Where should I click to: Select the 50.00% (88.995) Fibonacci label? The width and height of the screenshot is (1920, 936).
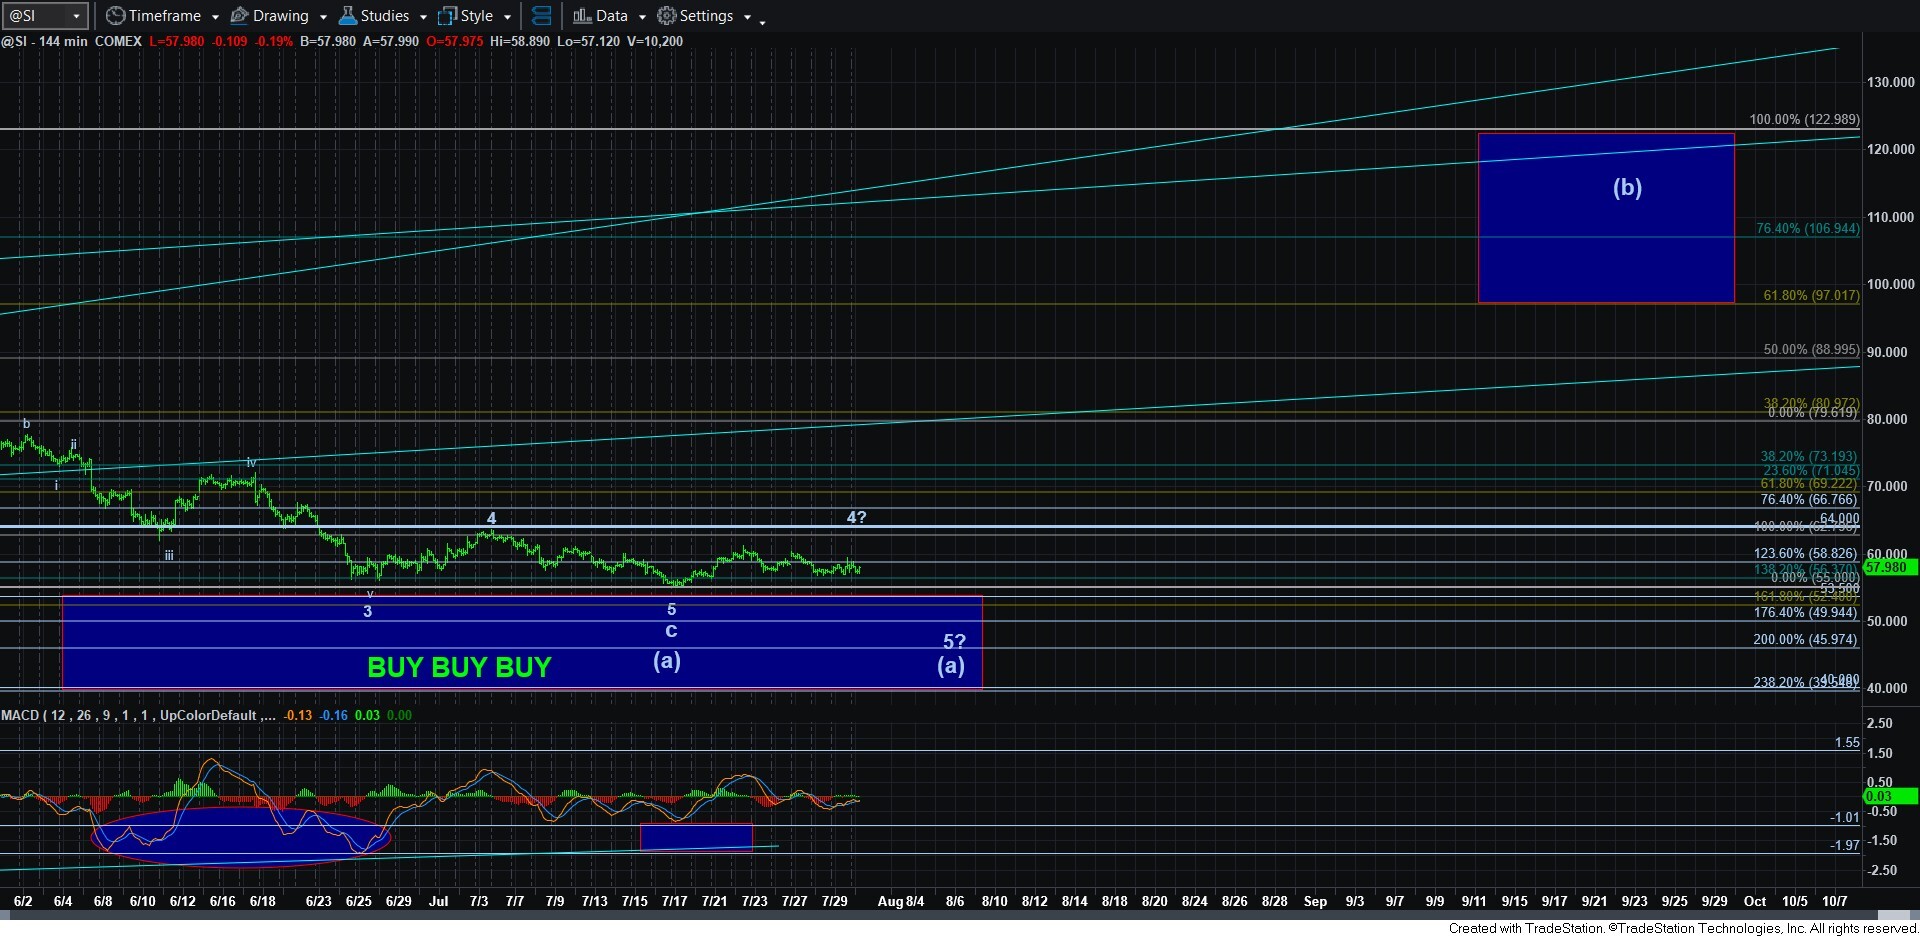[x=1811, y=350]
